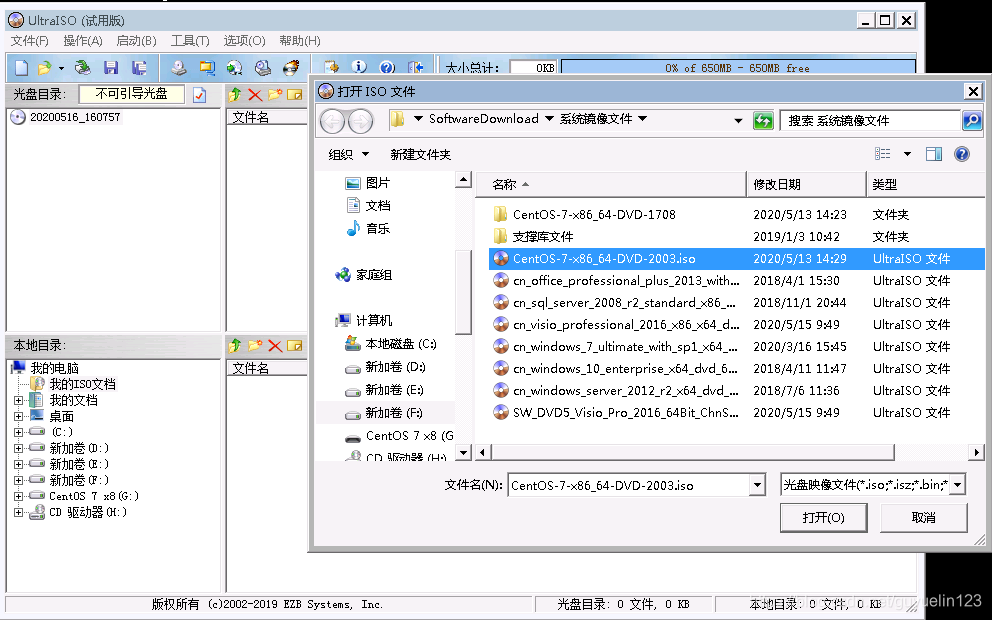Expand the (C:) drive tree node
Image resolution: width=992 pixels, height=620 pixels.
point(18,432)
